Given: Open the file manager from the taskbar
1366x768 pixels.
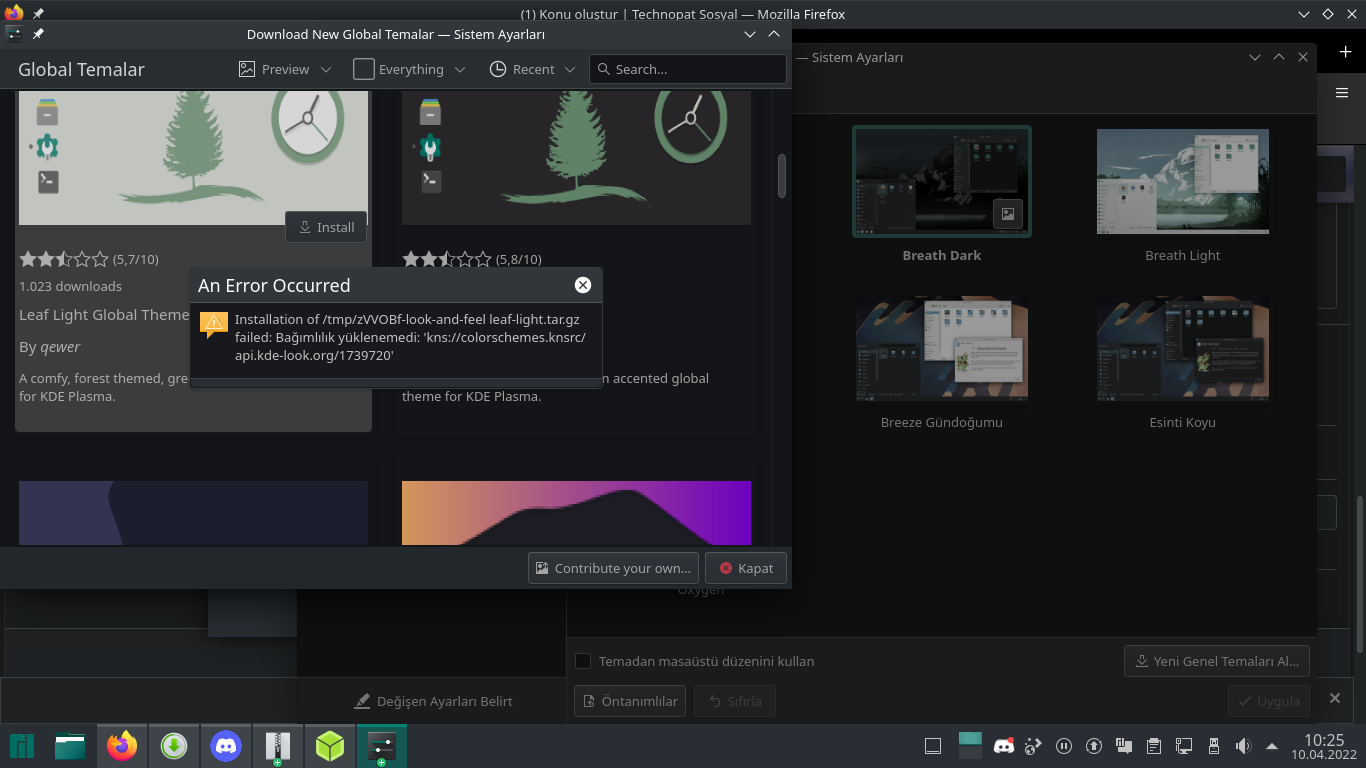Looking at the screenshot, I should coord(70,746).
